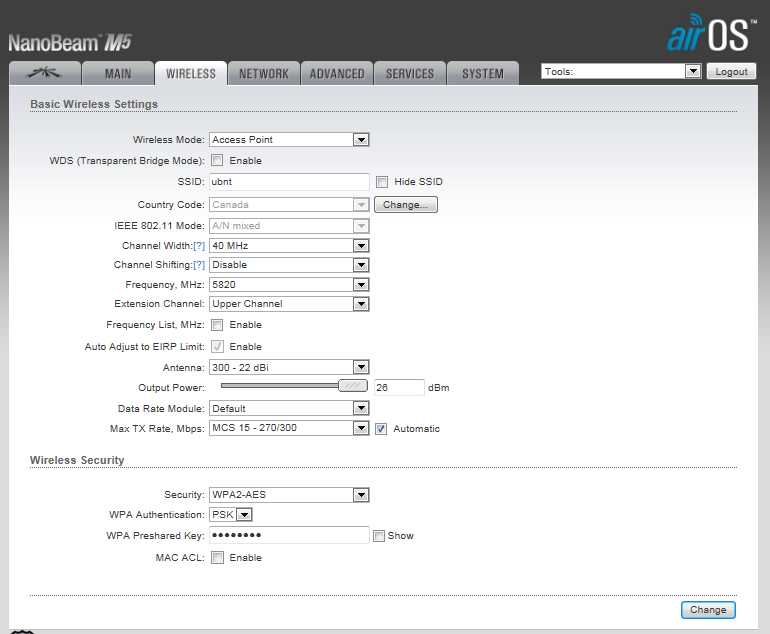
Task: Open the Security dropdown
Action: point(289,495)
